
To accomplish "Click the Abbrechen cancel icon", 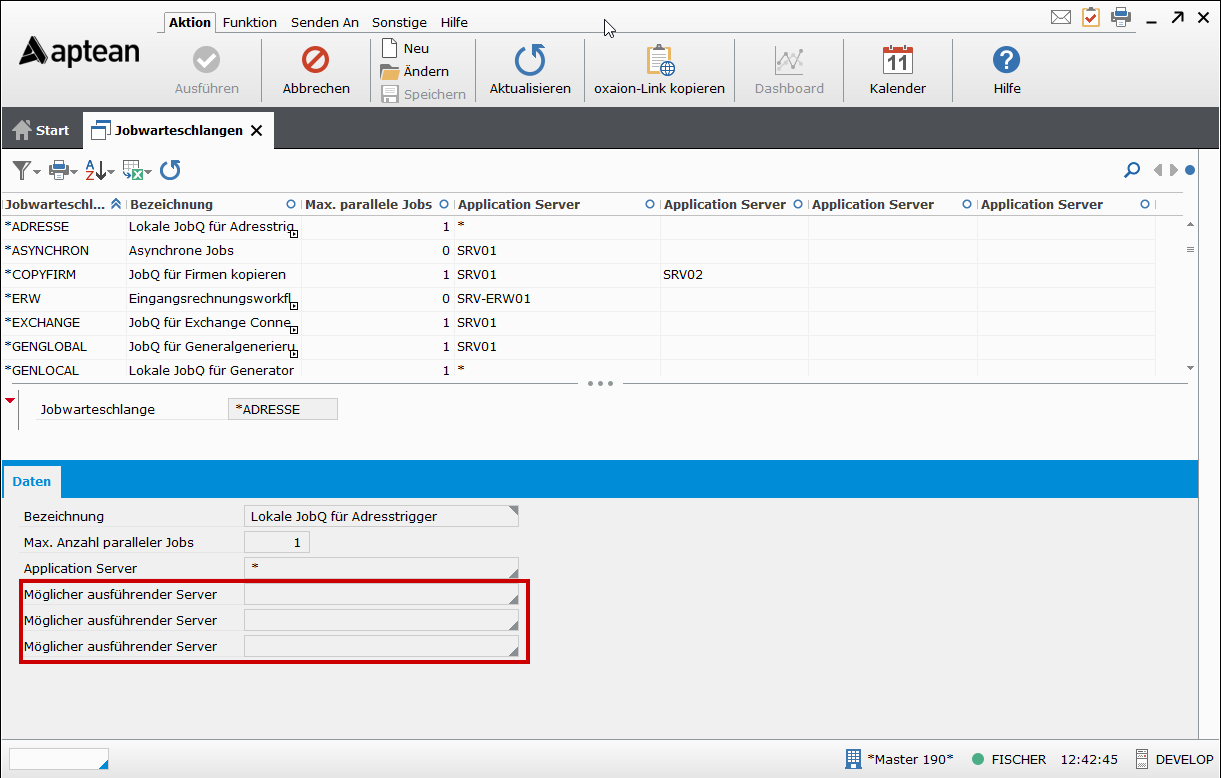I will tap(316, 62).
